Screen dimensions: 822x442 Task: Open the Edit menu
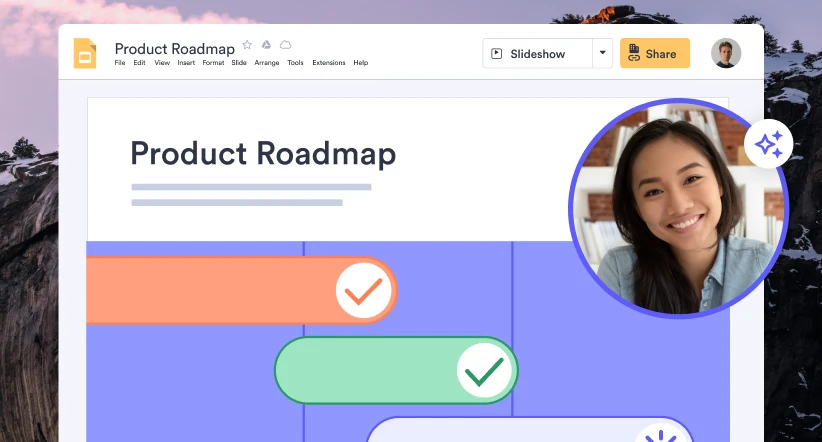(139, 62)
